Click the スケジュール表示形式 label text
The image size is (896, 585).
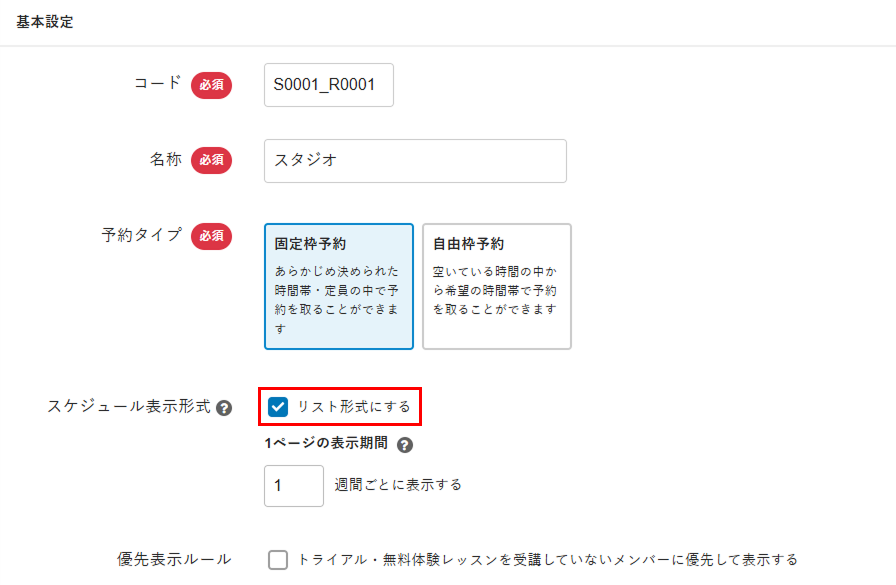tap(129, 407)
